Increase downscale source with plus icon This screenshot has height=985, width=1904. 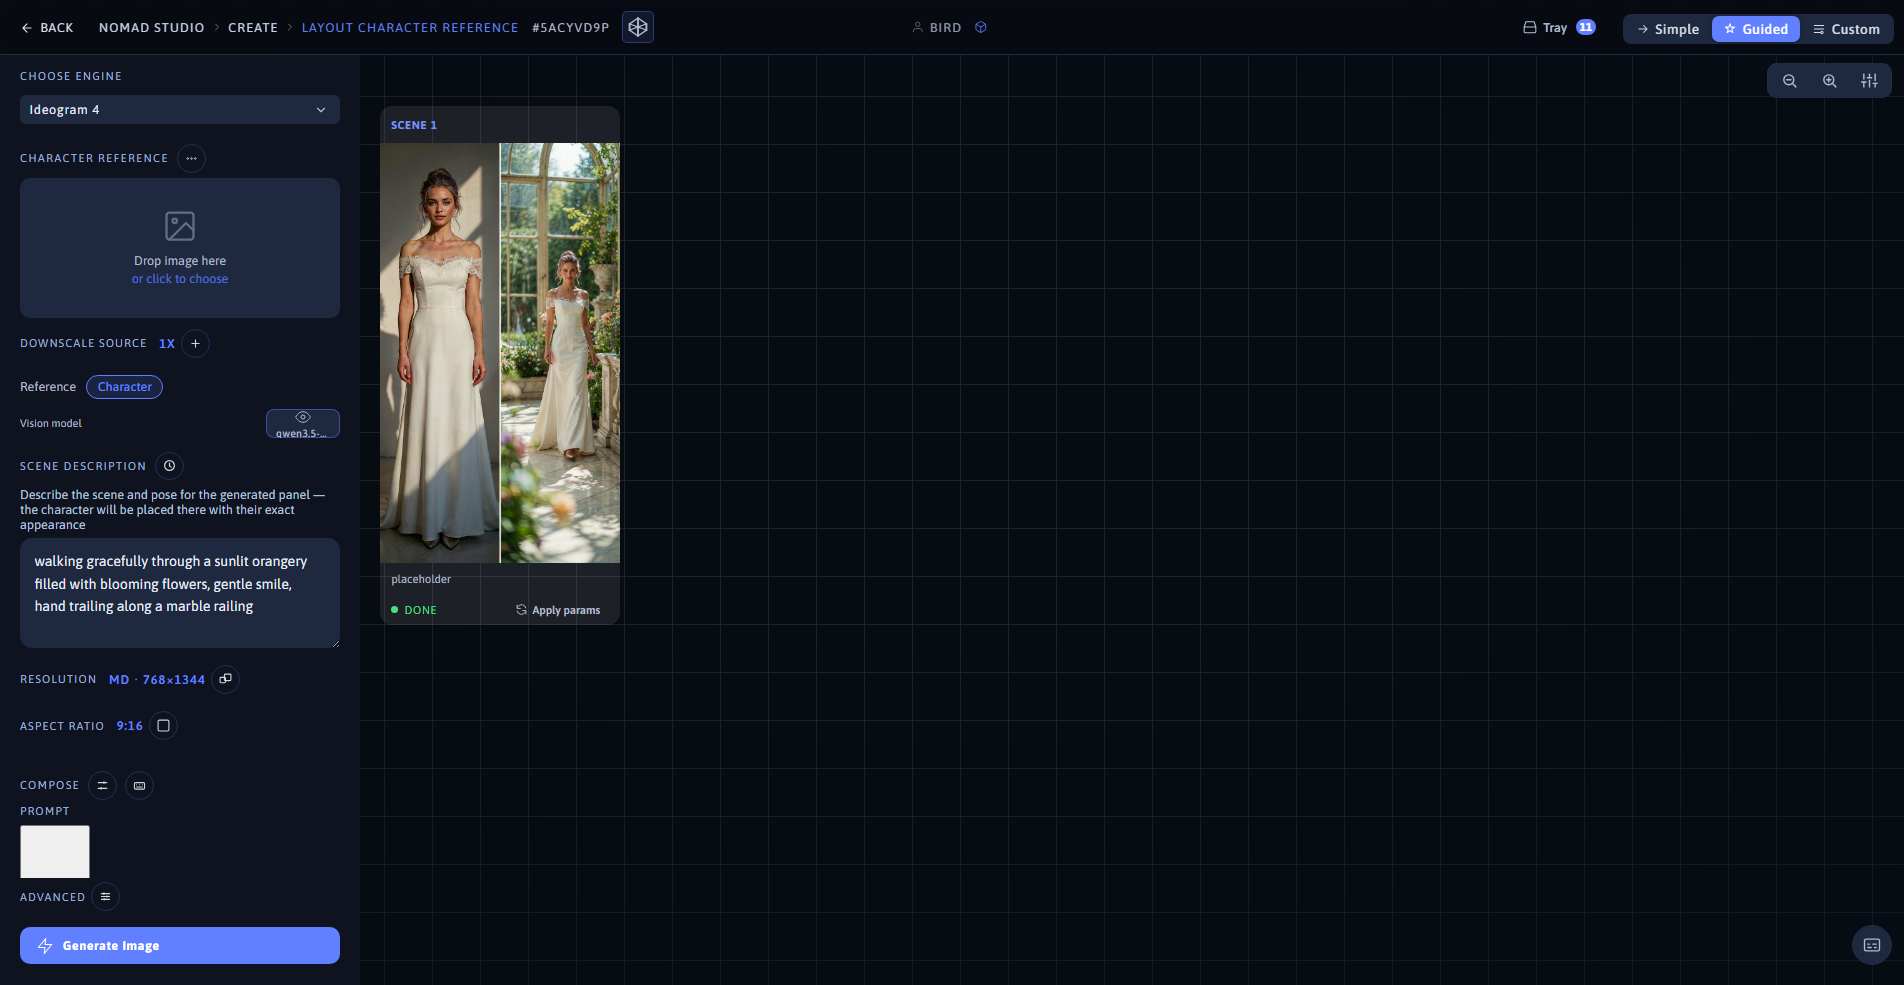click(196, 343)
